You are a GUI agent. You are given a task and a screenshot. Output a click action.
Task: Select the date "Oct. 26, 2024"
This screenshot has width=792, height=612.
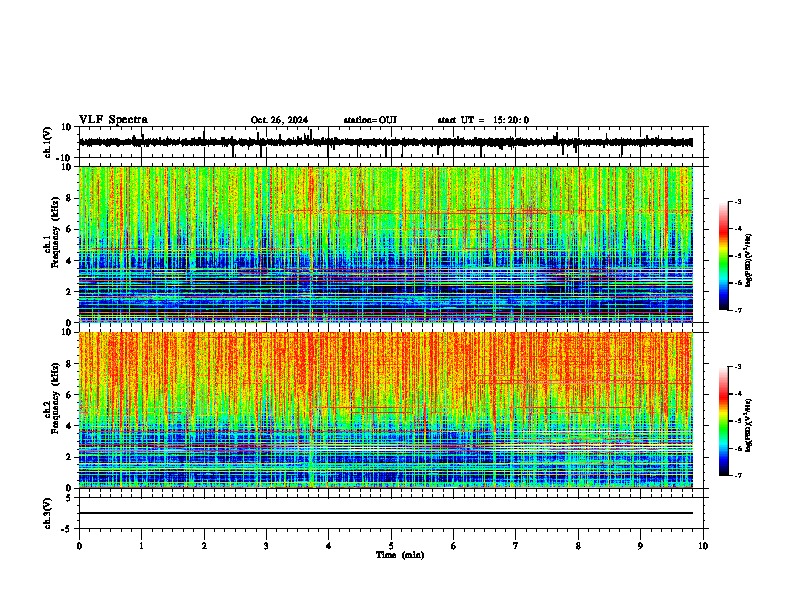click(279, 120)
